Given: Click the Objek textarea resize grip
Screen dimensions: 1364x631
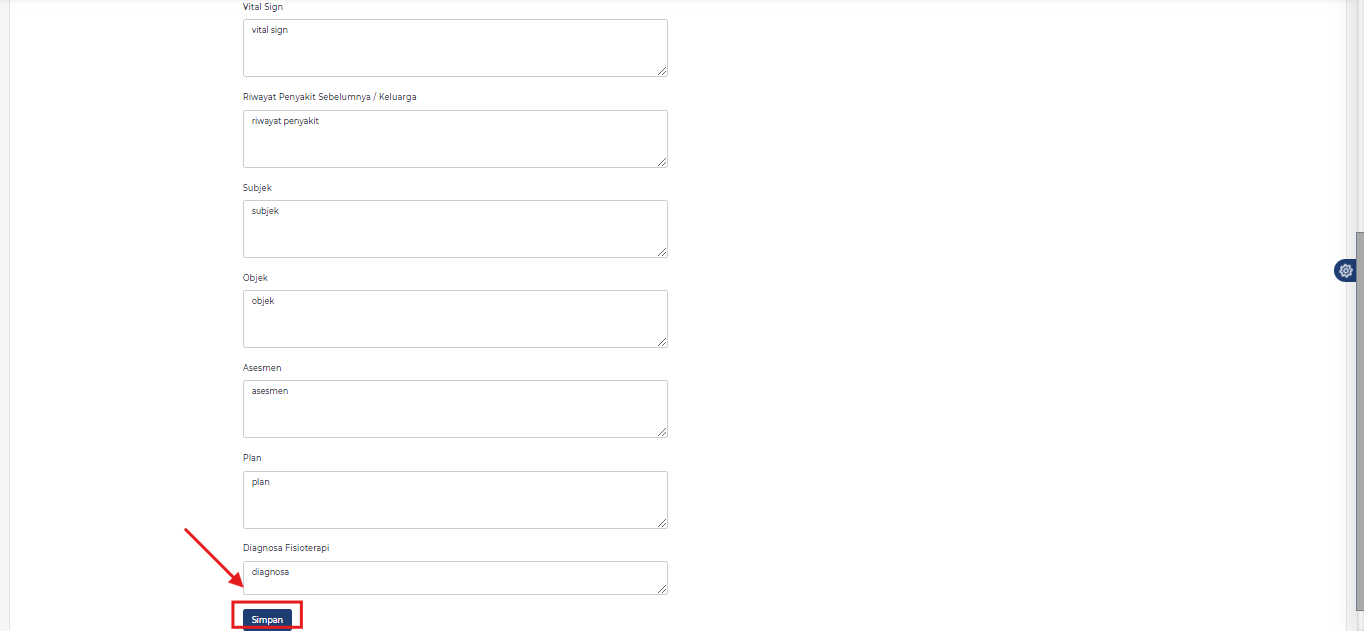Looking at the screenshot, I should pyautogui.click(x=662, y=342).
